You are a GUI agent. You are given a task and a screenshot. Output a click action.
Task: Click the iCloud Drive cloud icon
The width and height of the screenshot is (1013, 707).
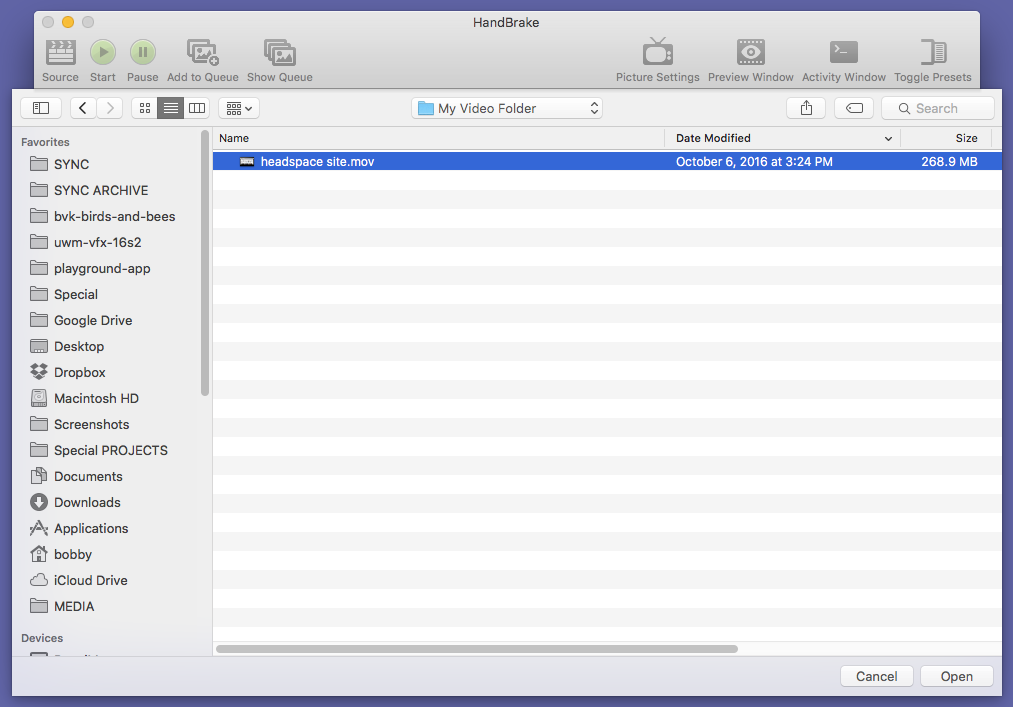click(x=39, y=580)
